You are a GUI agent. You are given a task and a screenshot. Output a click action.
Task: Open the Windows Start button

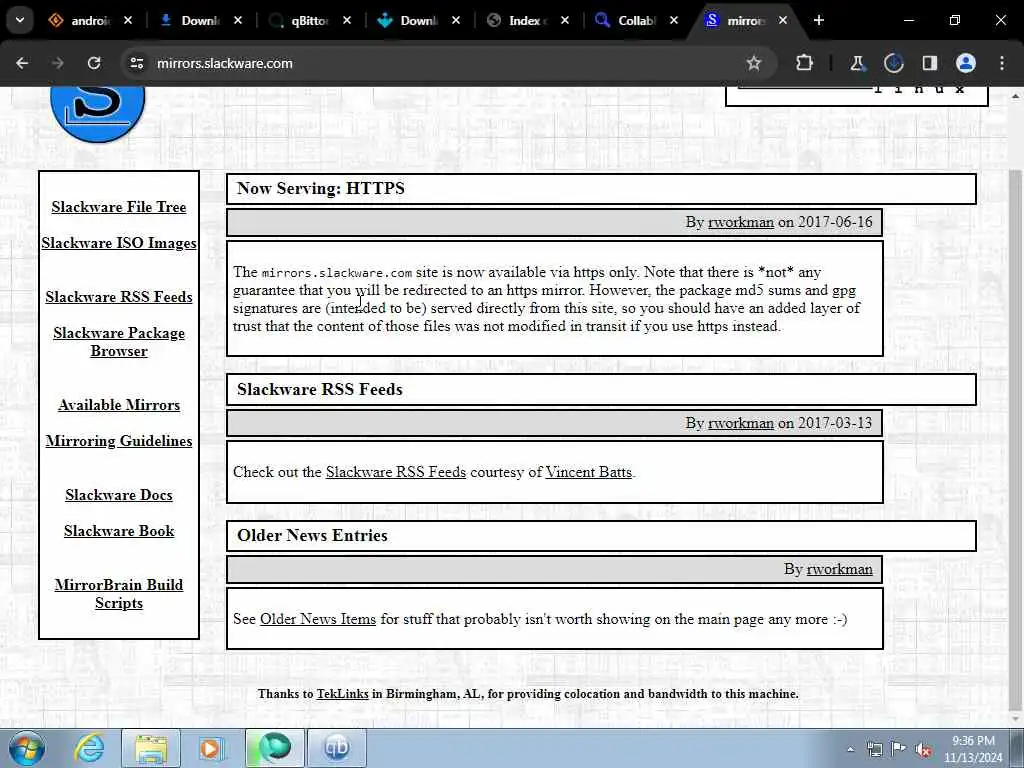[x=27, y=748]
